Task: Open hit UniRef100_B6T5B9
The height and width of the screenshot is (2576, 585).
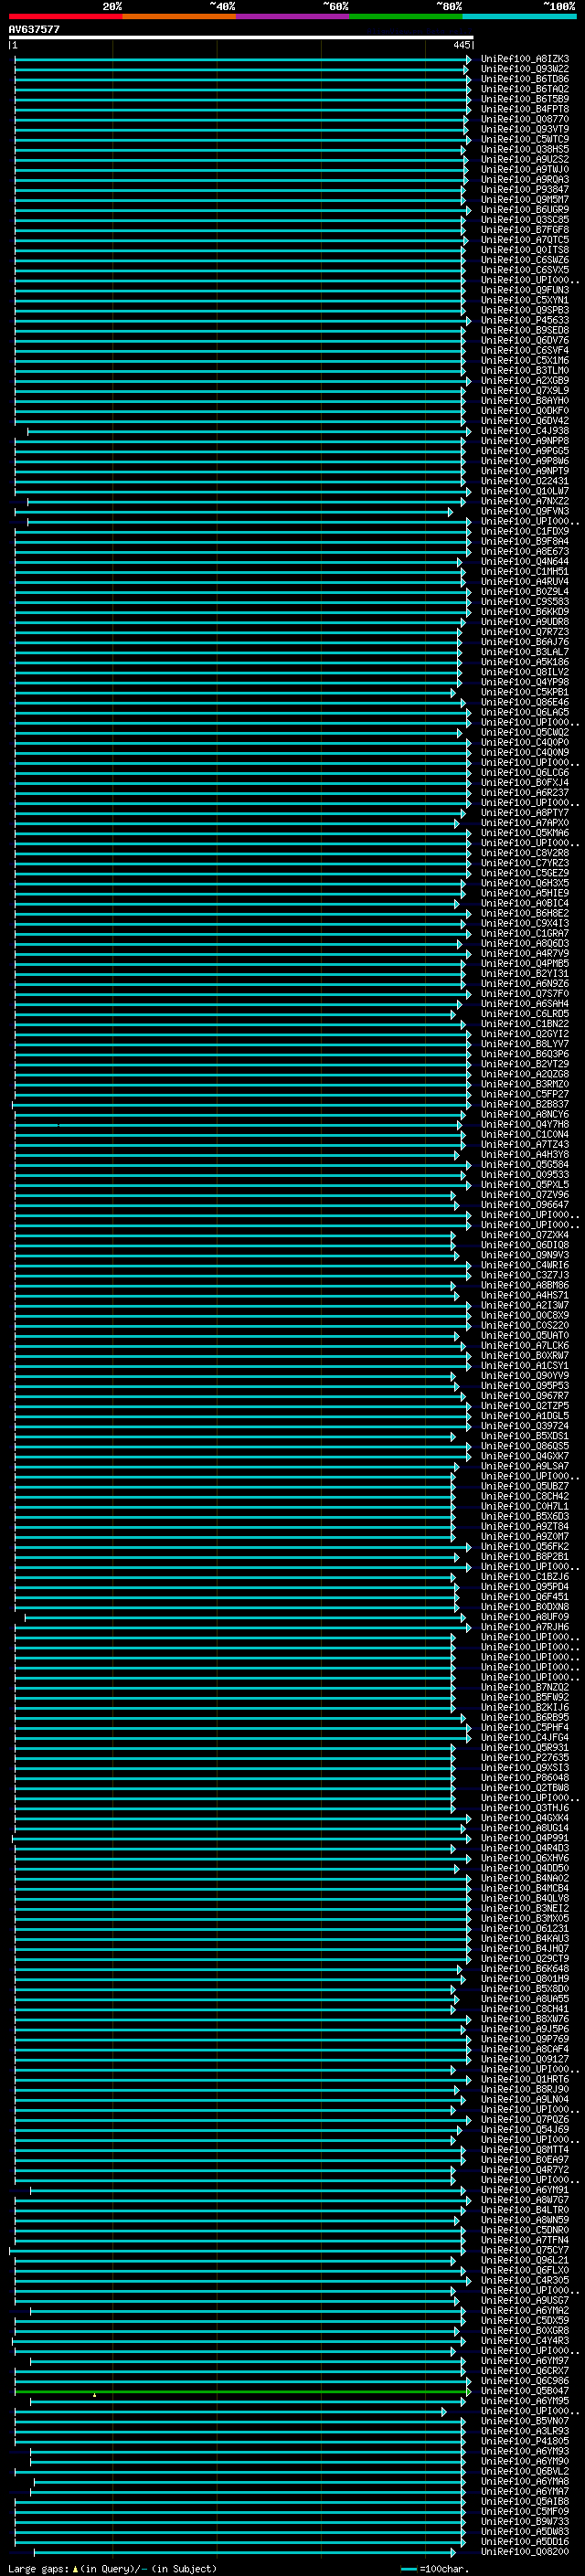Action: [525, 99]
